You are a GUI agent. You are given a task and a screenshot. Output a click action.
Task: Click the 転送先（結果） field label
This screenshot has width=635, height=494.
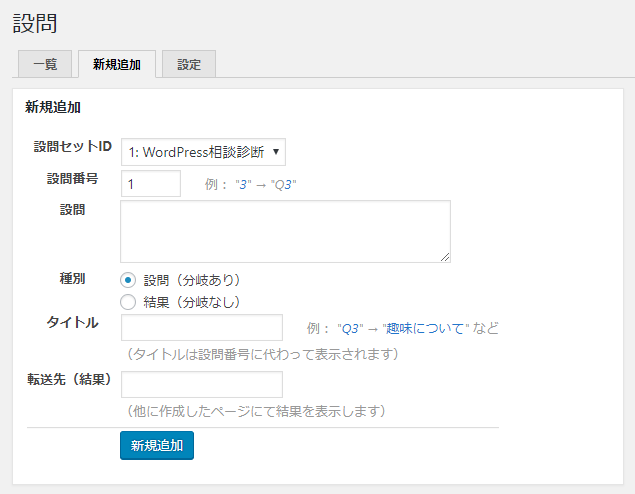coord(69,379)
